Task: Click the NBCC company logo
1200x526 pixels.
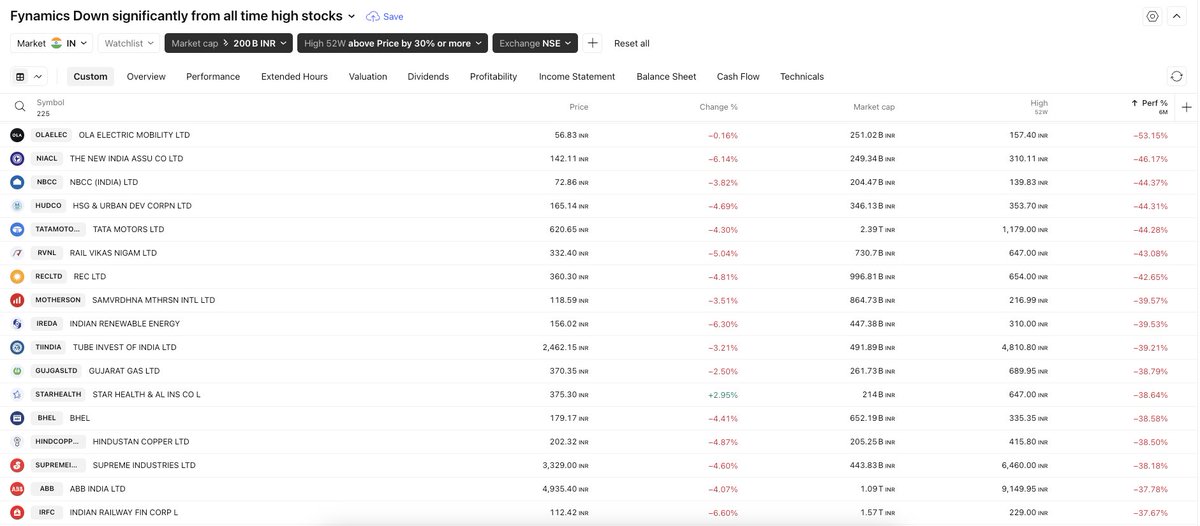Action: pyautogui.click(x=17, y=182)
